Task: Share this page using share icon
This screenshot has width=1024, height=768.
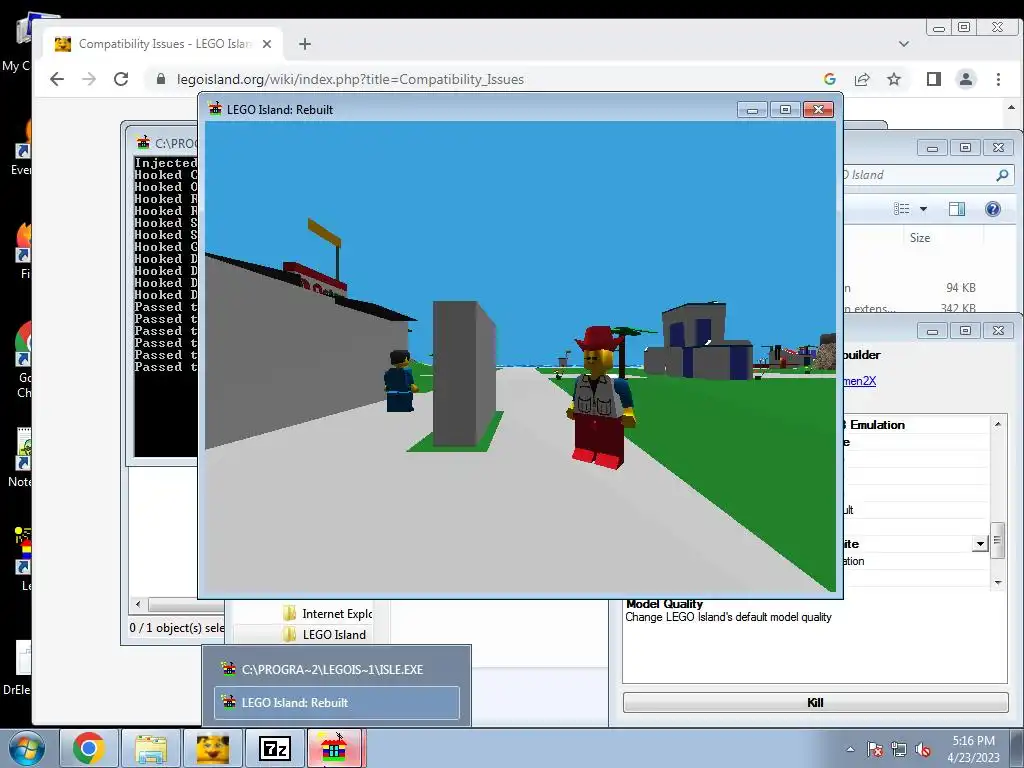Action: 862,80
